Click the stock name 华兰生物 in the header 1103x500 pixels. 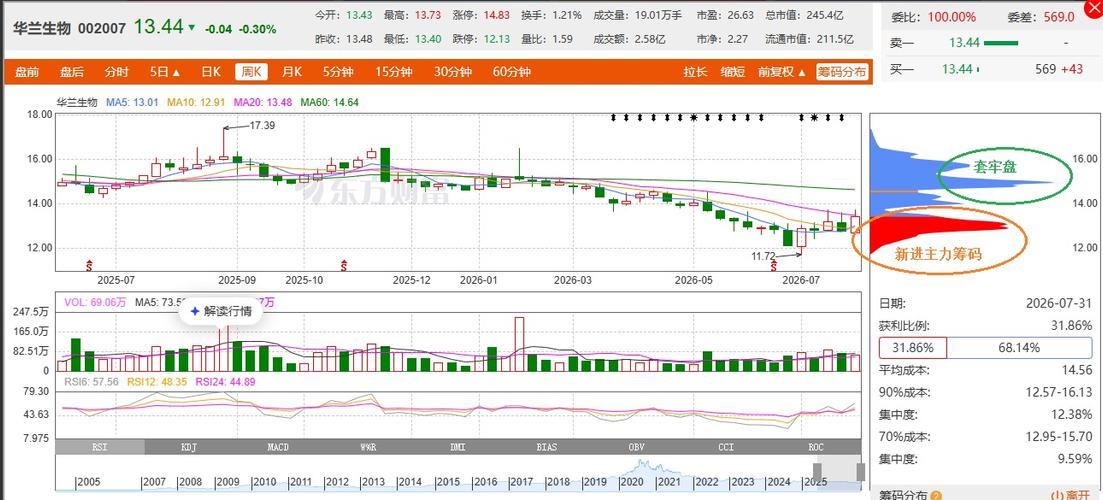tap(41, 28)
